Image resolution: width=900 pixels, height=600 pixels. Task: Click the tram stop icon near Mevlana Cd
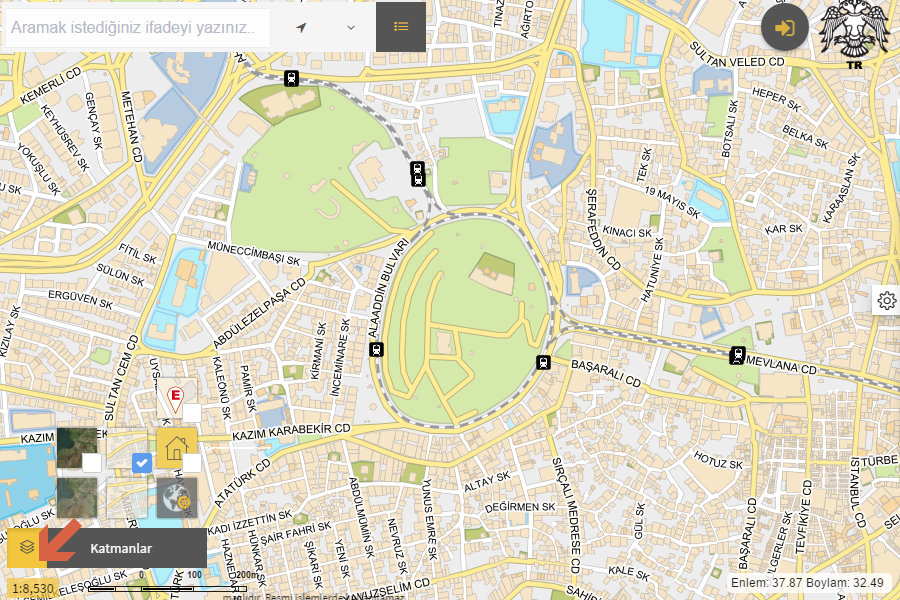pos(738,354)
